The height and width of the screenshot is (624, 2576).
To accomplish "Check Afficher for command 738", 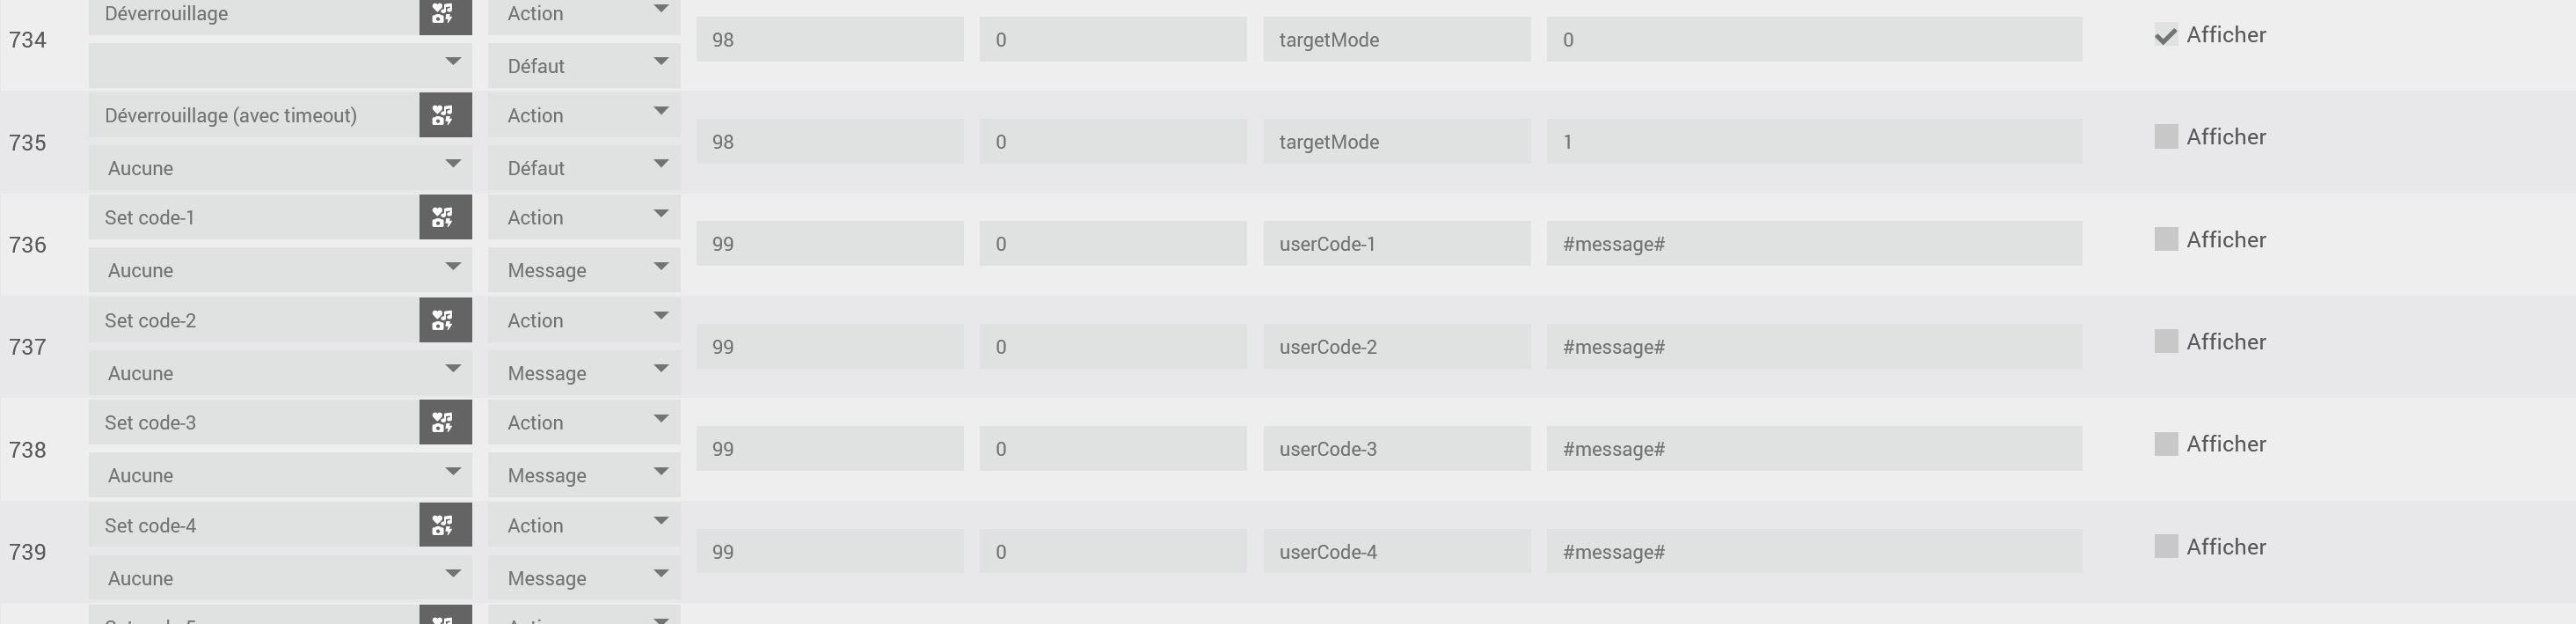I will tap(2165, 444).
